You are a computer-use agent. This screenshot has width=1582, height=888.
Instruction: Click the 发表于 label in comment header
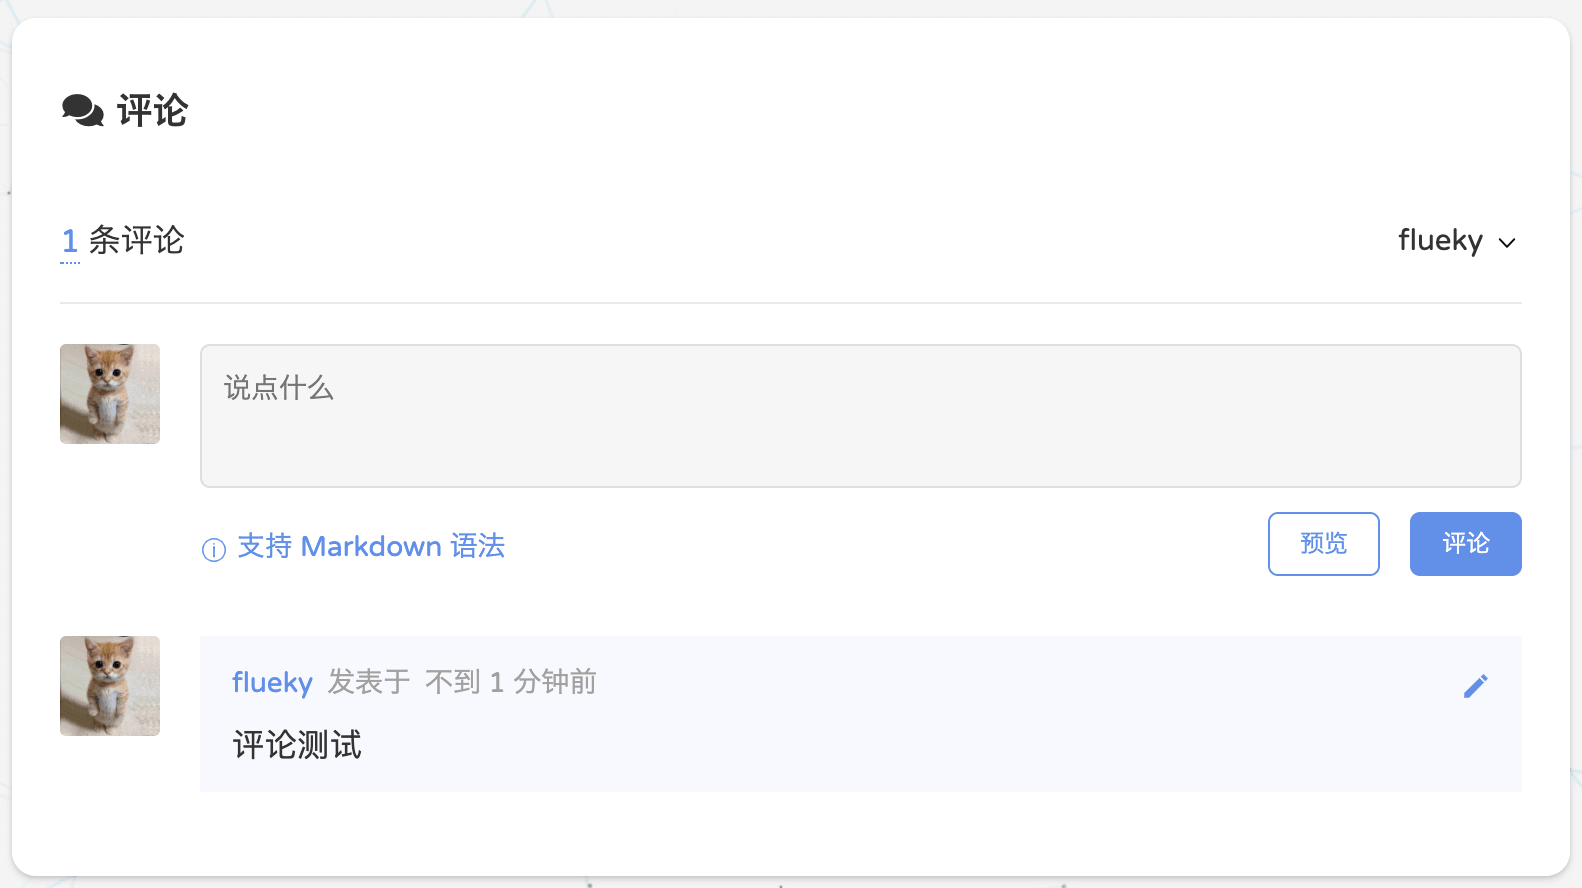369,682
